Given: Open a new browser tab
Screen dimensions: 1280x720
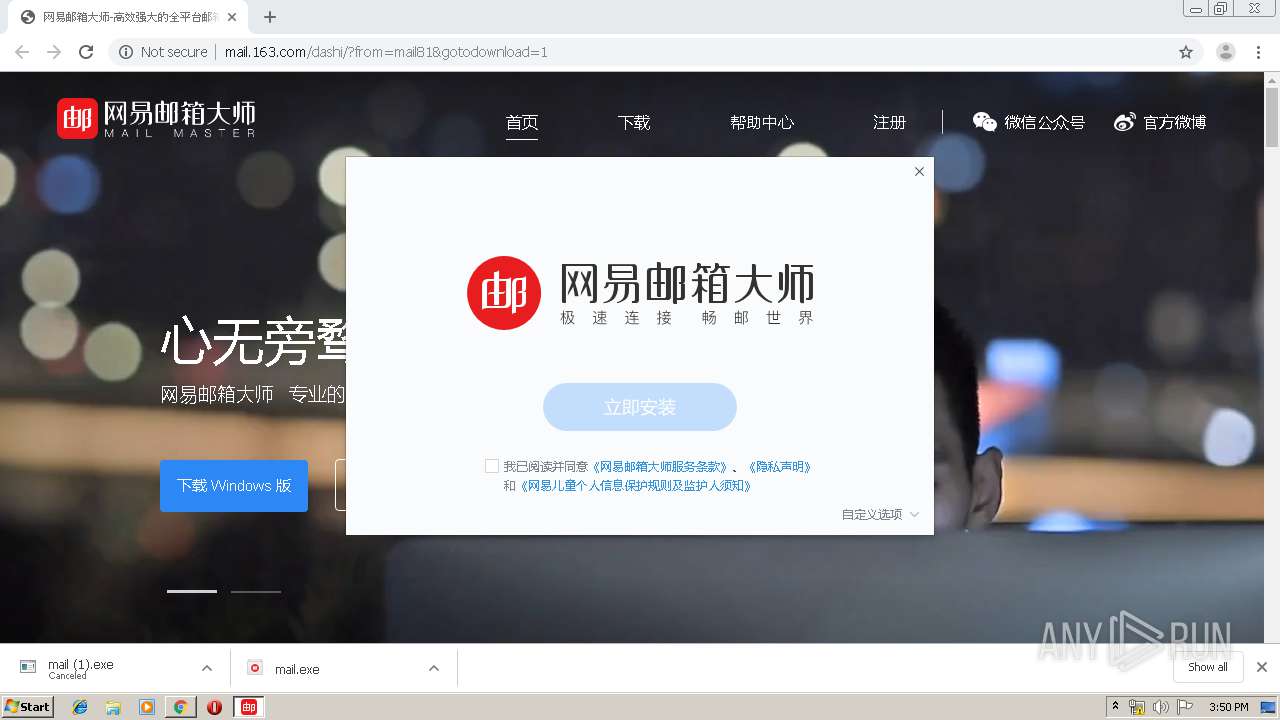Looking at the screenshot, I should (x=269, y=17).
